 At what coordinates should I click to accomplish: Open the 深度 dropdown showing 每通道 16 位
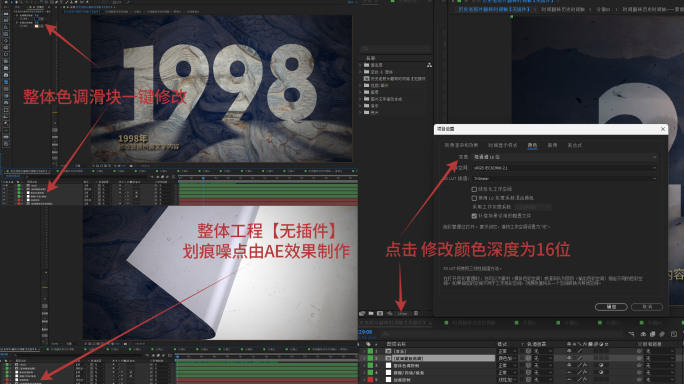pos(565,157)
